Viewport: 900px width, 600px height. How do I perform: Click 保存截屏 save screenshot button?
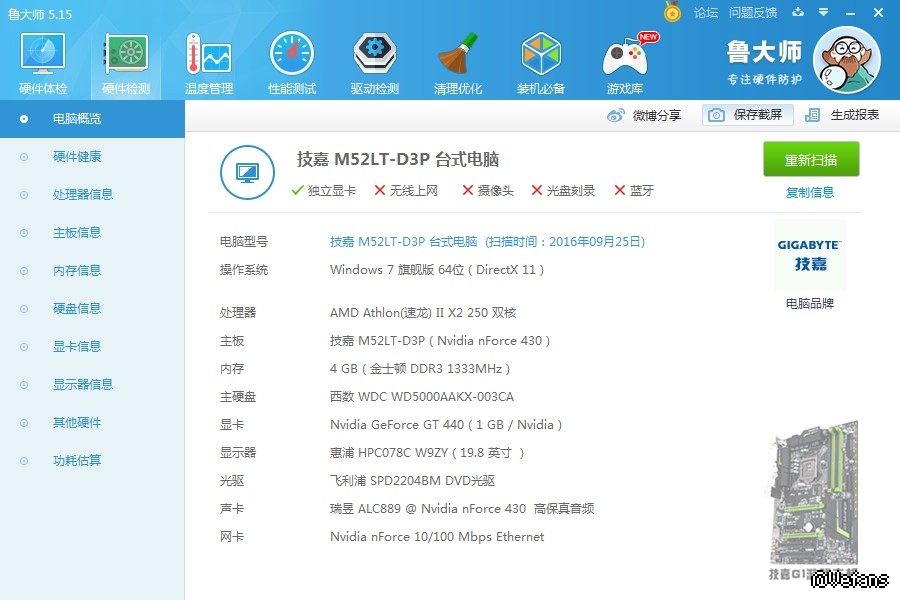pos(747,115)
